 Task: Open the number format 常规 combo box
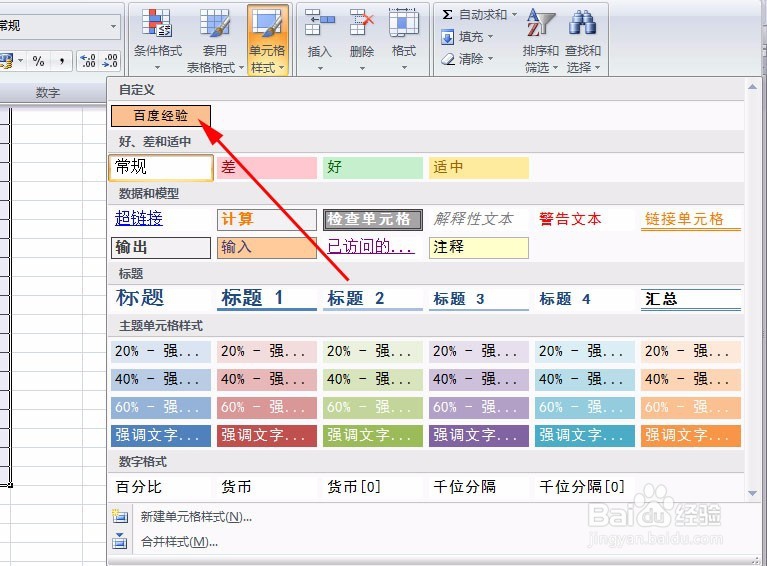click(59, 26)
